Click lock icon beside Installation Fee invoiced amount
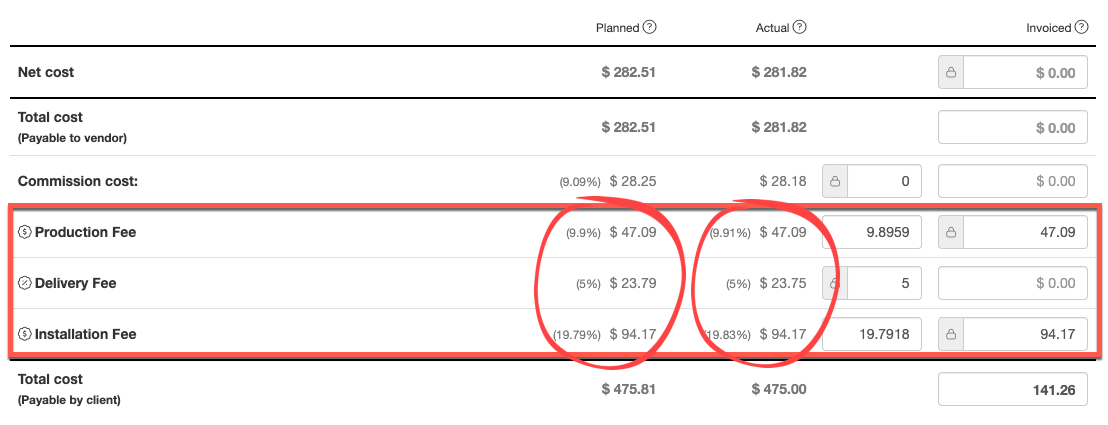 point(951,334)
